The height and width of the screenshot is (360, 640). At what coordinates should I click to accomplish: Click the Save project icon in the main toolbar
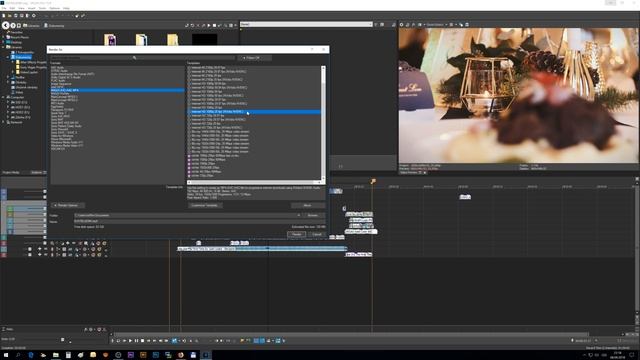[x=16, y=16]
